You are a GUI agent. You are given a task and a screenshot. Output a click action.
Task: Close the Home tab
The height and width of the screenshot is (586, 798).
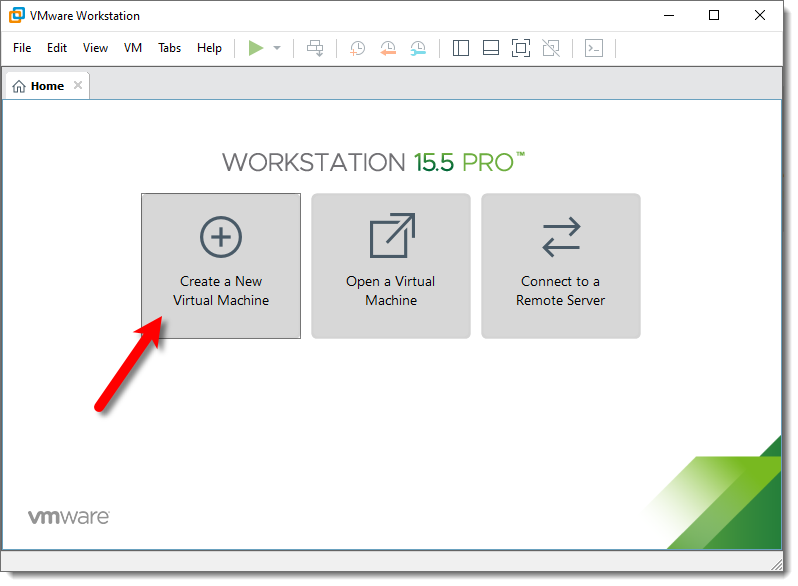78,86
